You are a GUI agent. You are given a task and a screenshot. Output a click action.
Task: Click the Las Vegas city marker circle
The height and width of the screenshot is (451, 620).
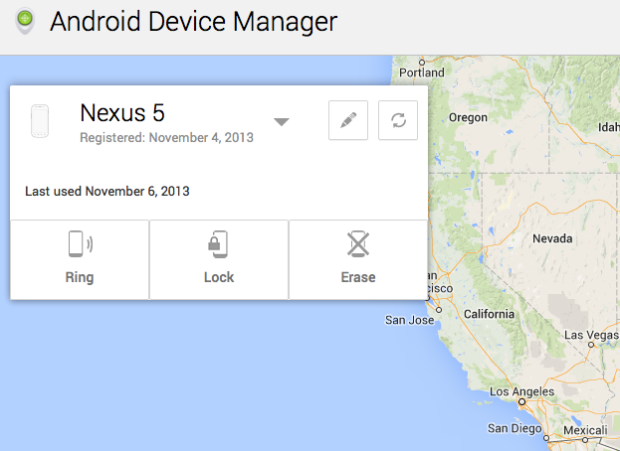591,345
